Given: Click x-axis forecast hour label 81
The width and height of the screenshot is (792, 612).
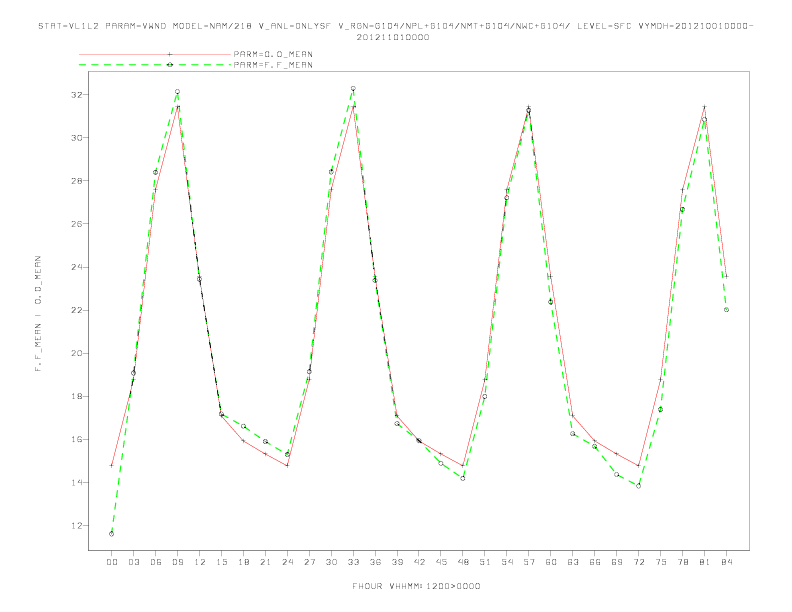Looking at the screenshot, I should tap(705, 562).
